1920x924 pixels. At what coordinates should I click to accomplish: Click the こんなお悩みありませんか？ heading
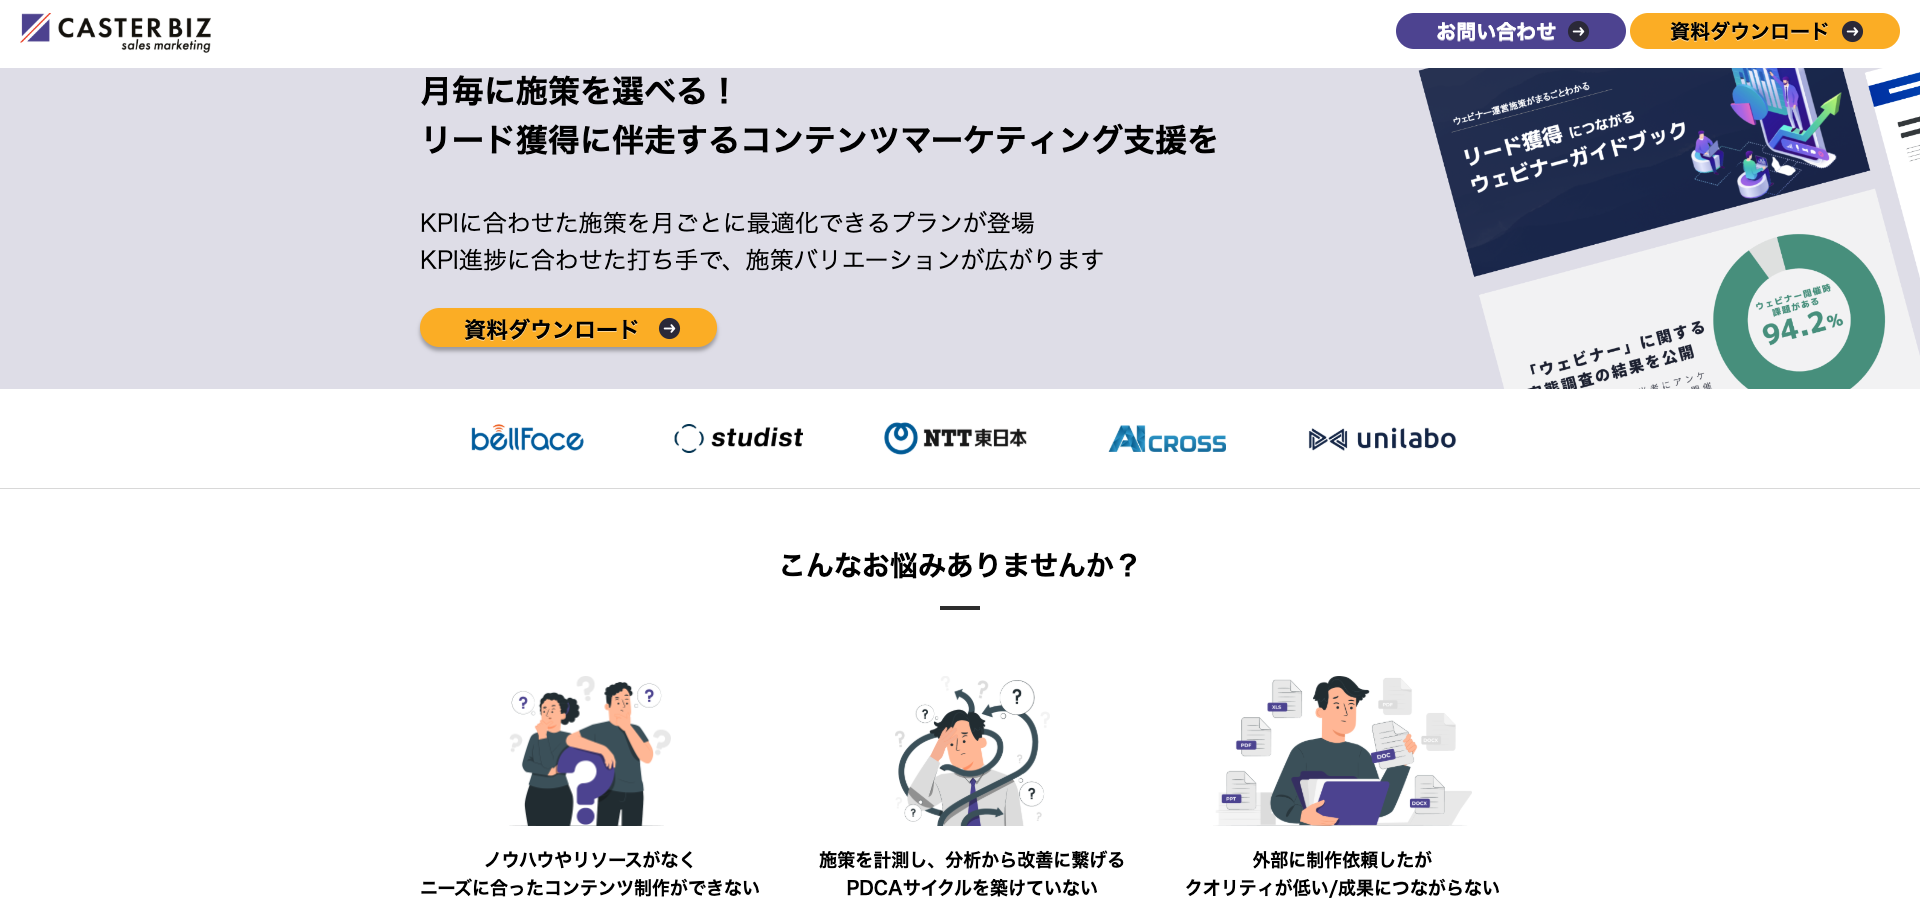tap(960, 565)
